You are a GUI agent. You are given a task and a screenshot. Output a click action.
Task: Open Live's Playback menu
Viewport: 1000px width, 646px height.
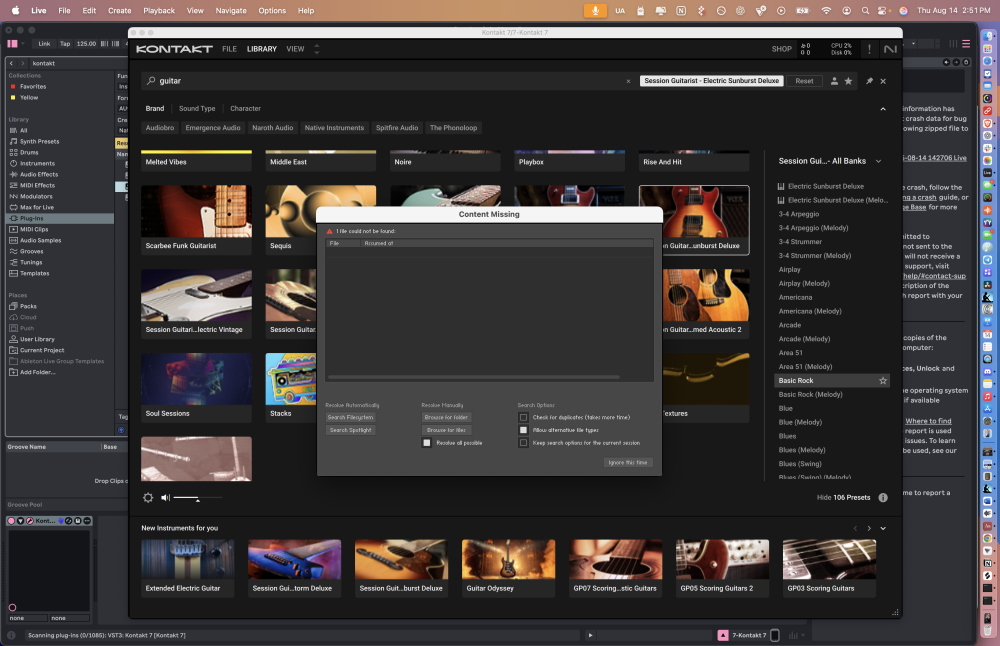coord(159,11)
